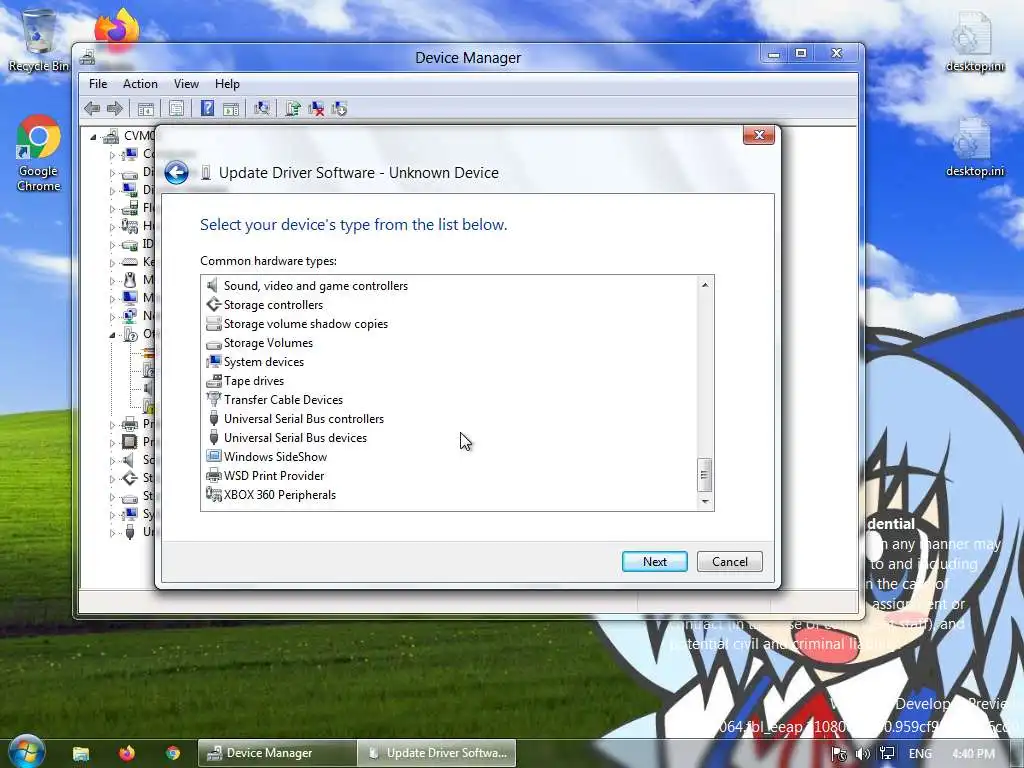The height and width of the screenshot is (768, 1024).
Task: Click the hardware list scrollbar thumb
Action: click(x=704, y=475)
